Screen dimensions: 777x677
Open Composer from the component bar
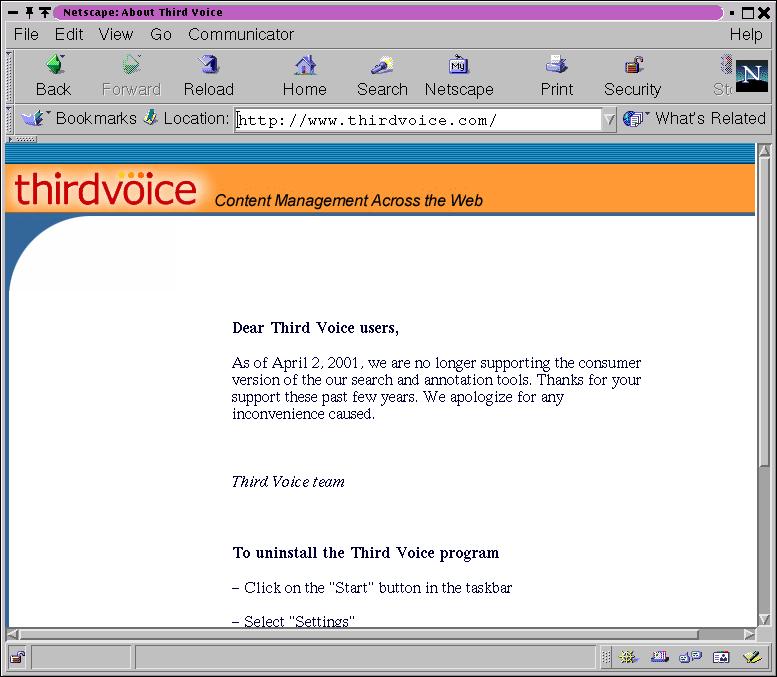[752, 657]
